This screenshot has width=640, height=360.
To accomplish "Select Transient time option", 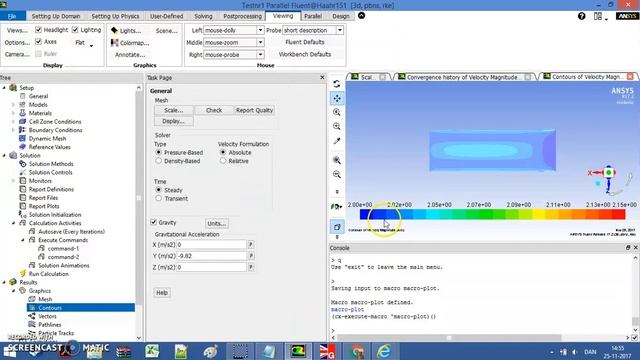I will click(159, 198).
